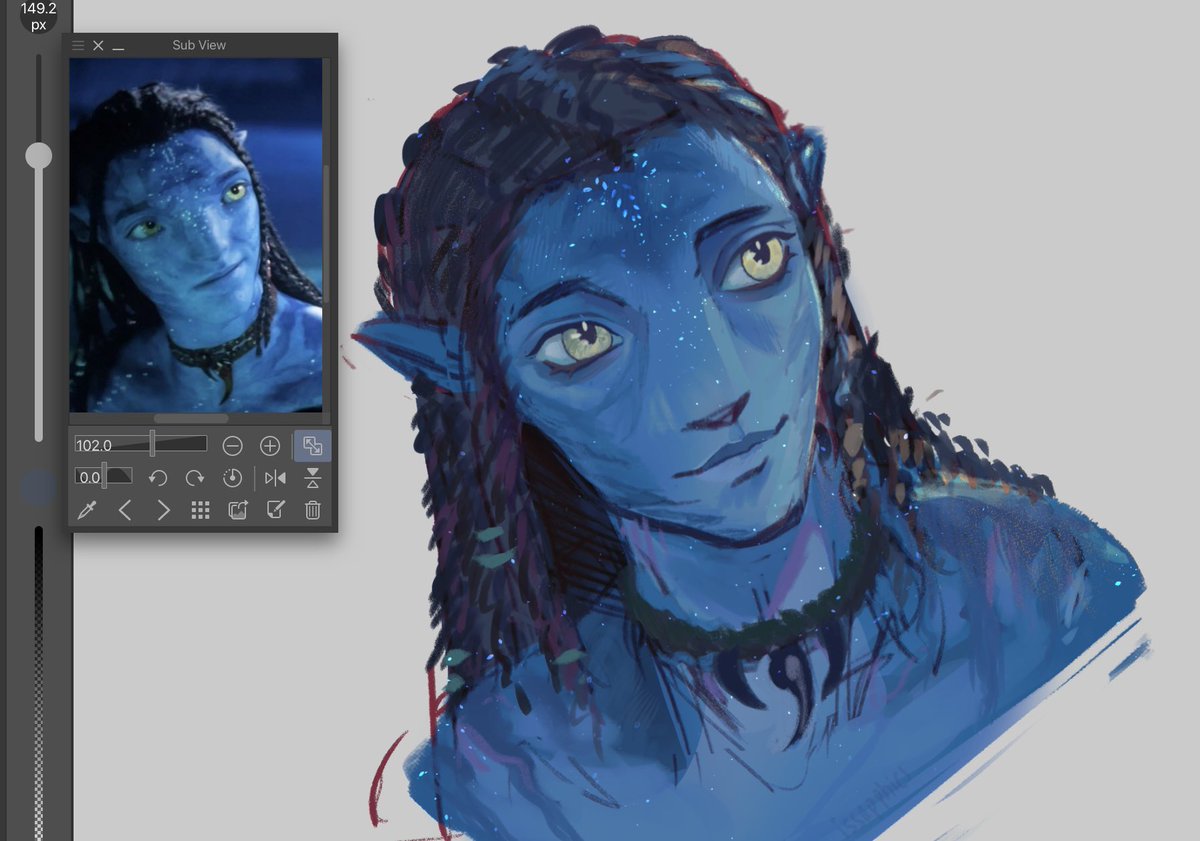This screenshot has height=841, width=1200.
Task: Rotate the Sub View image clockwise
Action: click(195, 478)
